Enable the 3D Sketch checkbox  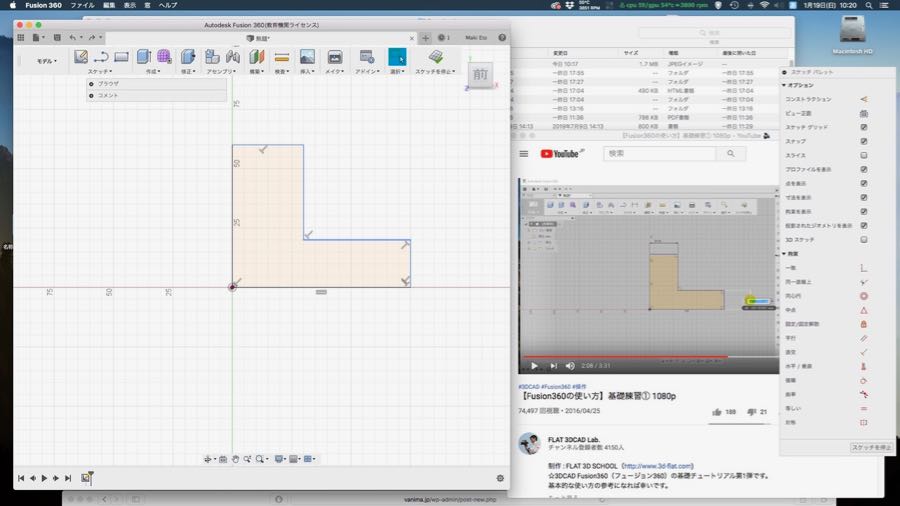[863, 240]
